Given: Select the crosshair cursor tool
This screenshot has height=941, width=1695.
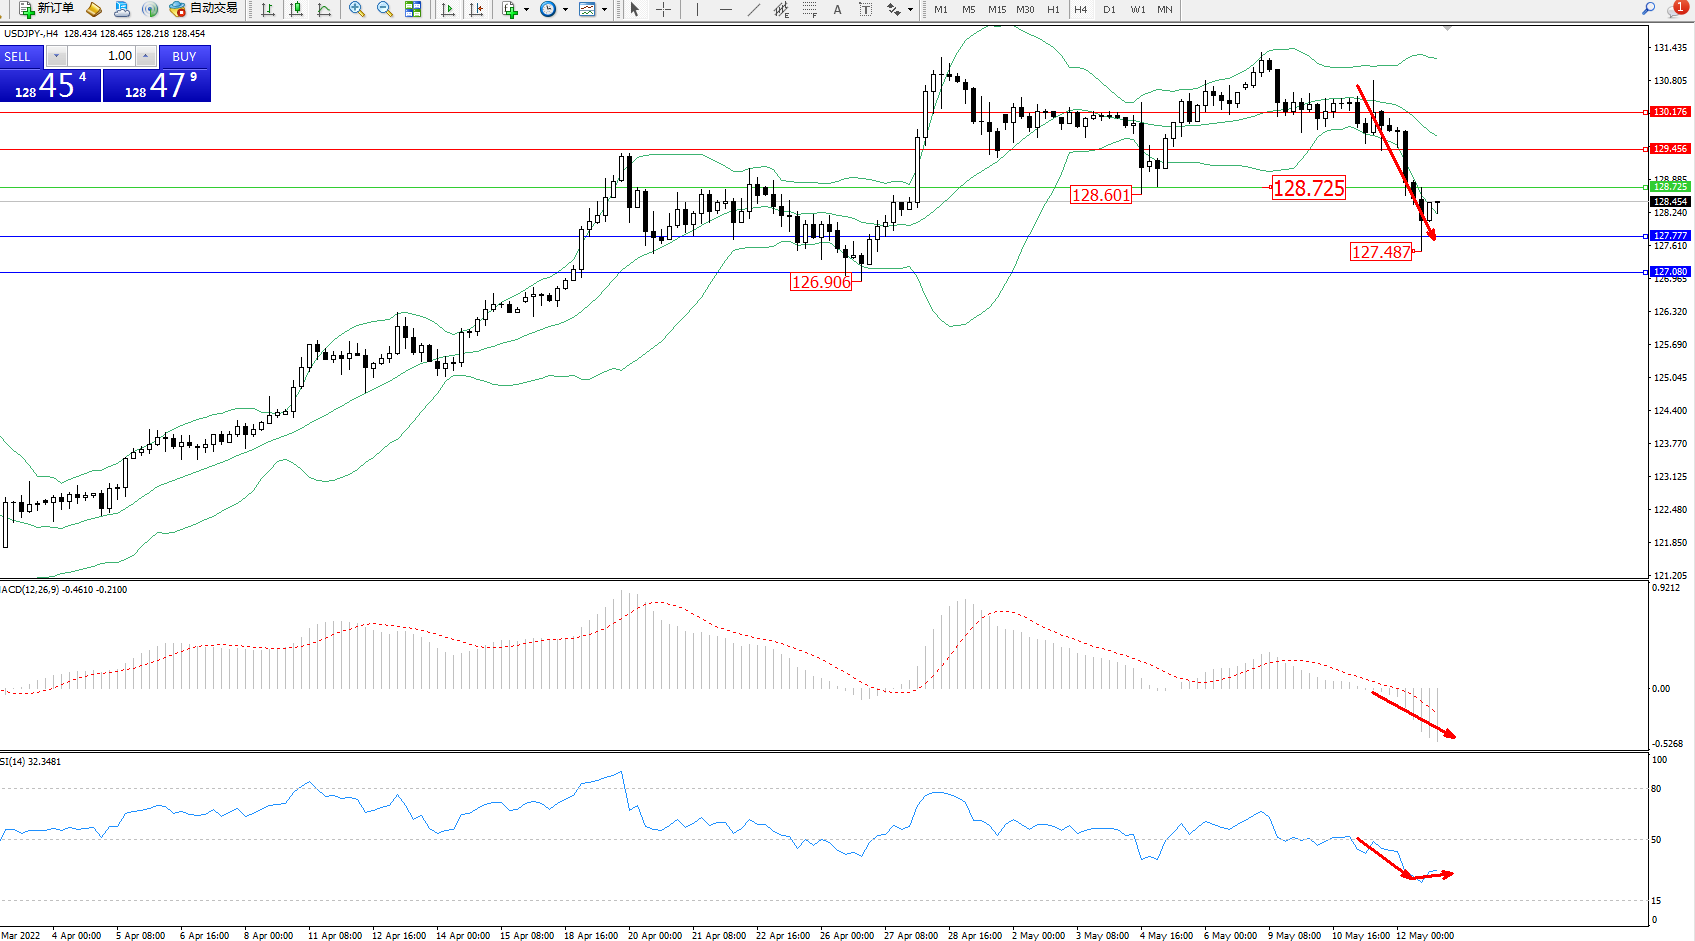Looking at the screenshot, I should (663, 9).
